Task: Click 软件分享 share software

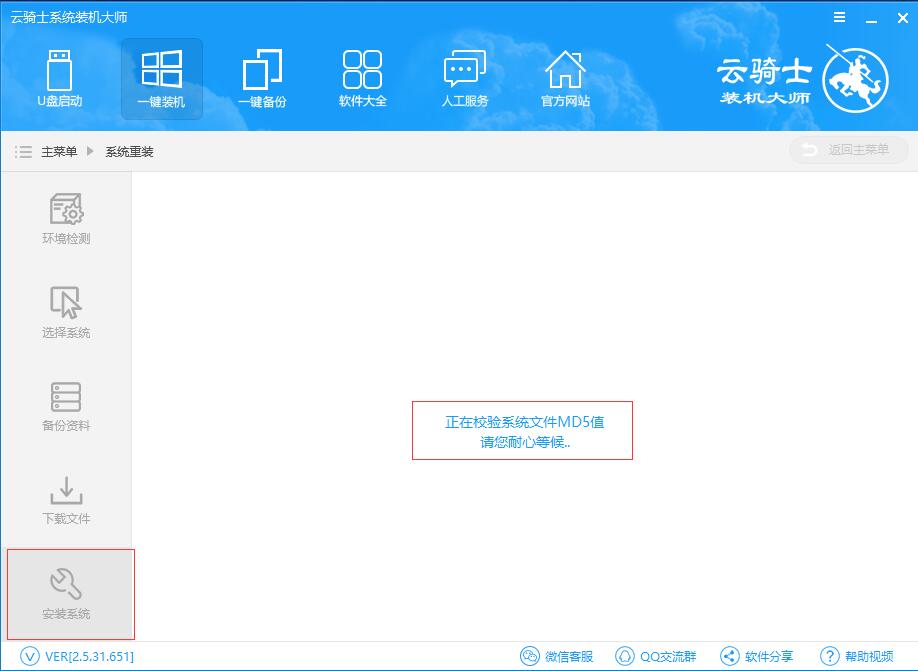Action: tap(756, 656)
